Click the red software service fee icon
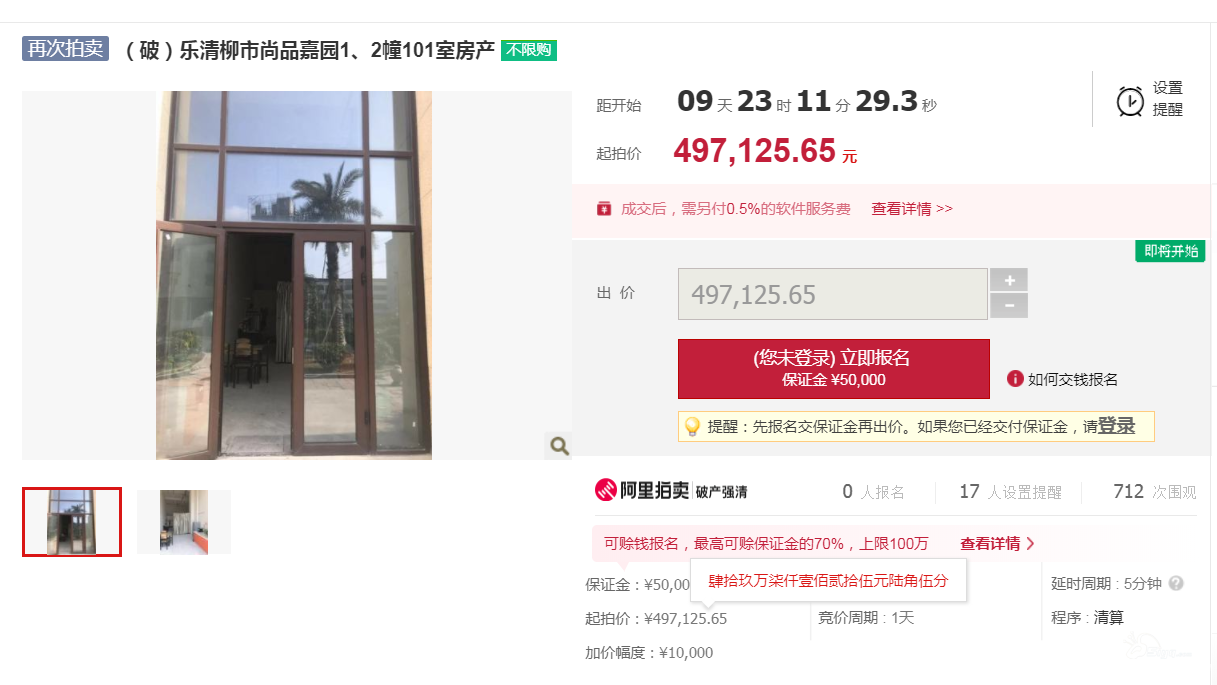 coord(603,209)
